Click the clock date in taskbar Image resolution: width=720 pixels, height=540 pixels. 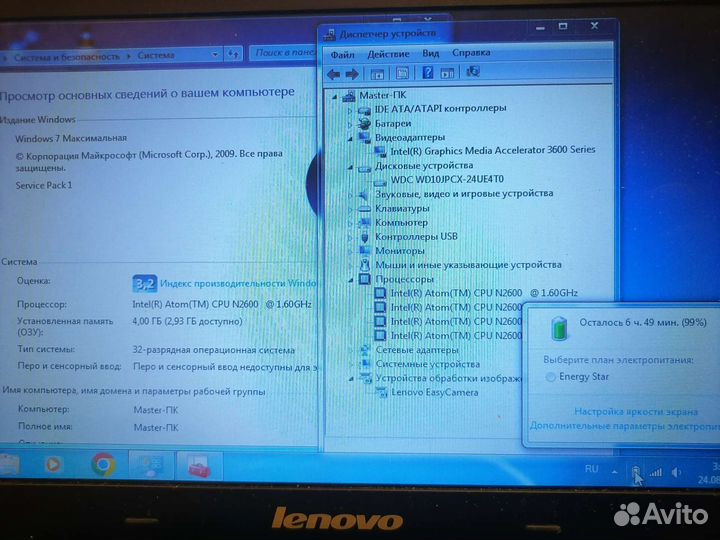[709, 473]
